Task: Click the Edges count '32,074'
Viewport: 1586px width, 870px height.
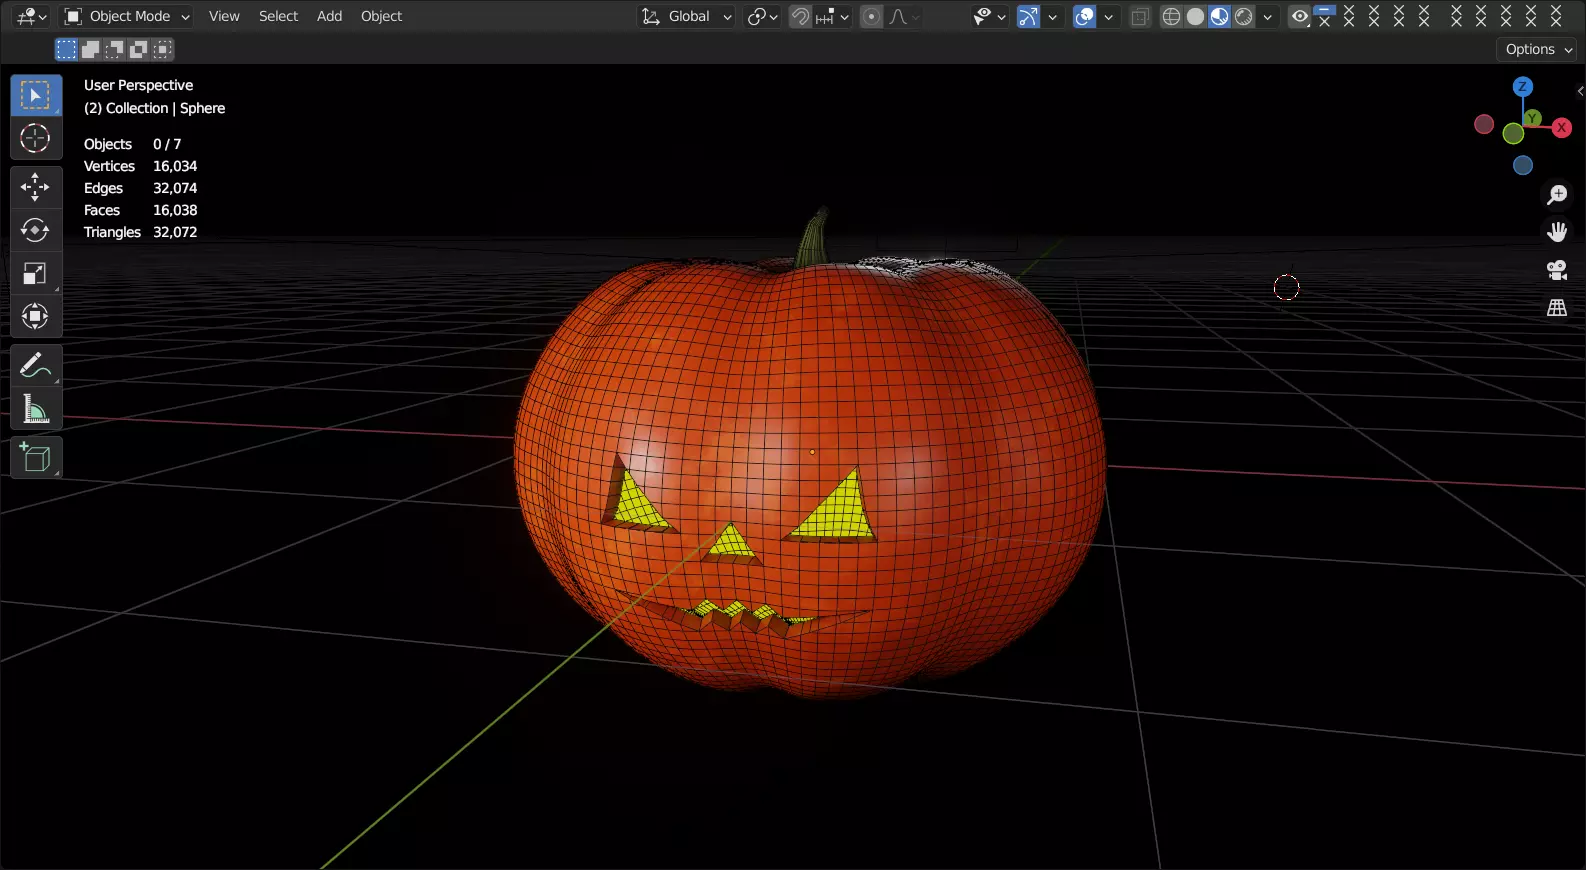Action: pos(175,188)
